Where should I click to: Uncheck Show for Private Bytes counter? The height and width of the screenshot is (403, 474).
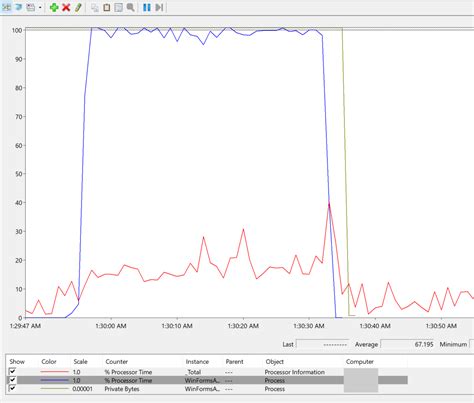(13, 388)
